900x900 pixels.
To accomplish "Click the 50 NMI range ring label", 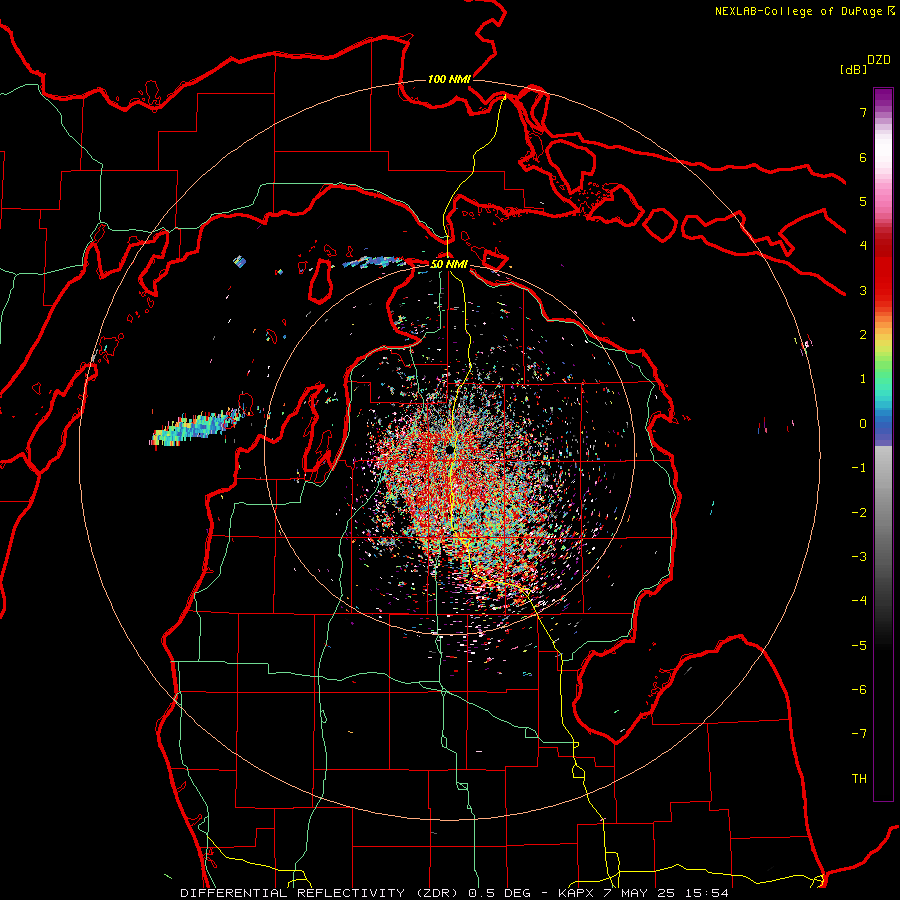I will click(449, 264).
